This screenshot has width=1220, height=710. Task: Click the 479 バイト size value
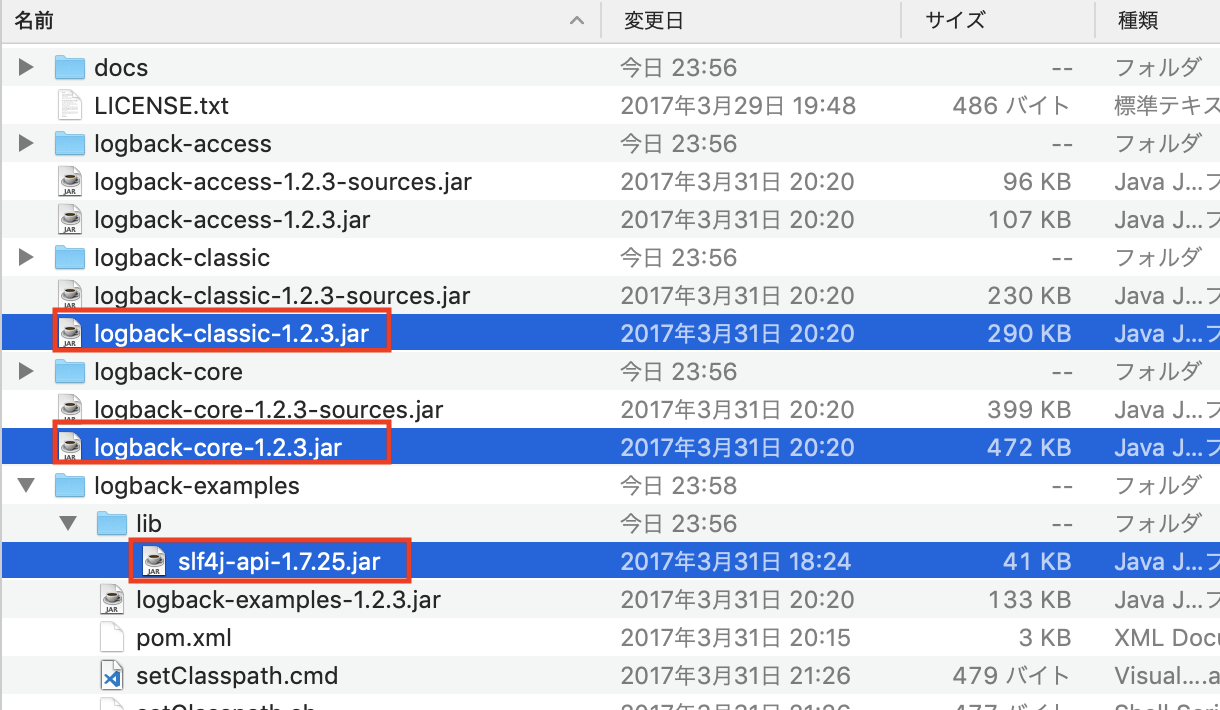1011,676
